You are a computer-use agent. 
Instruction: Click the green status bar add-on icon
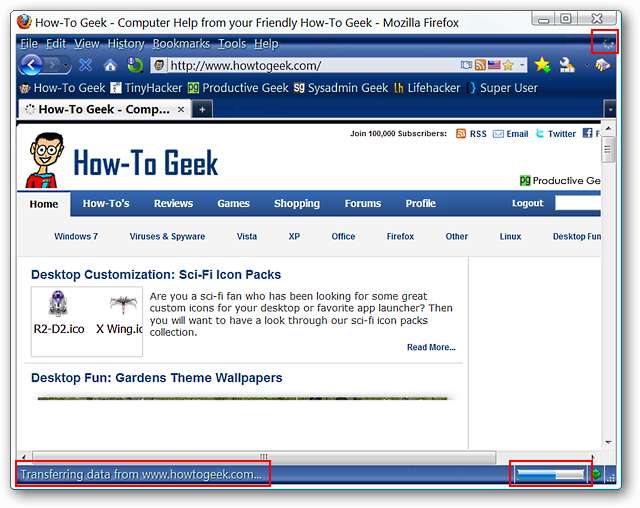(597, 474)
